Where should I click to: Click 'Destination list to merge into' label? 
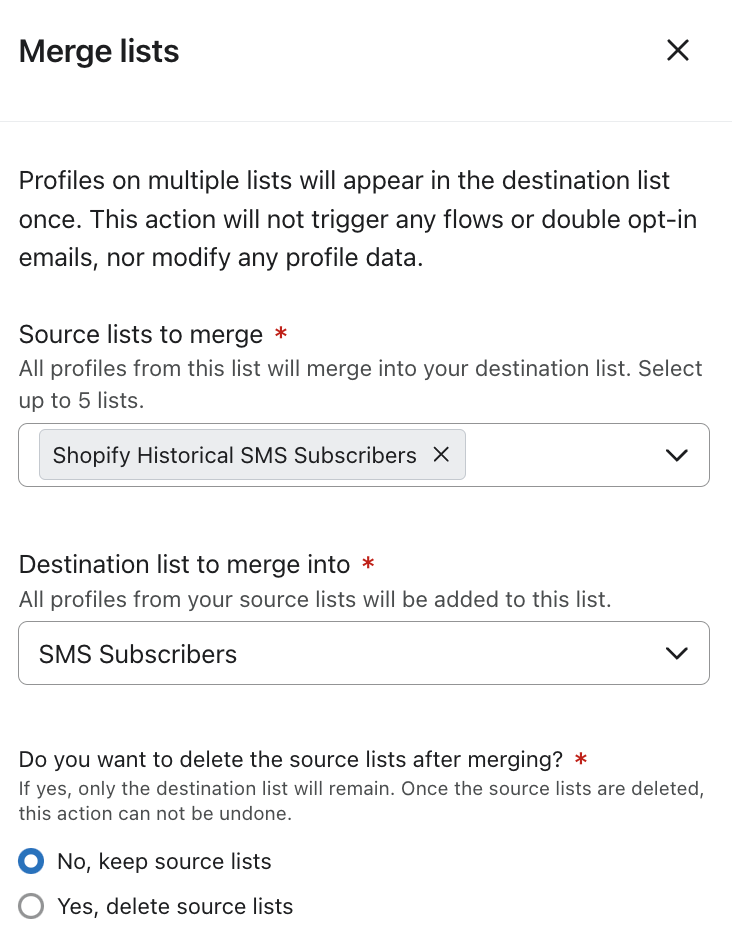point(184,564)
